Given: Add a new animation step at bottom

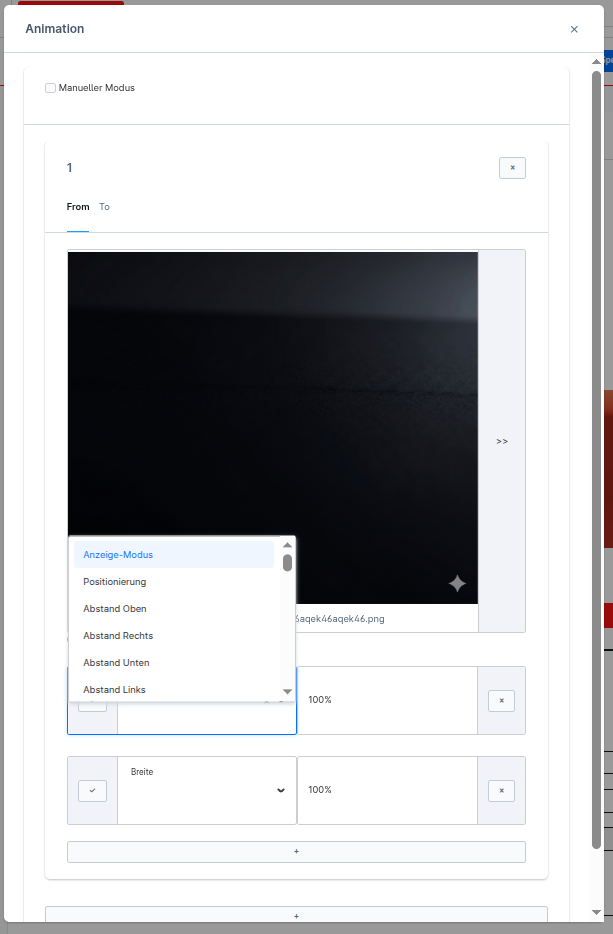Looking at the screenshot, I should pos(296,914).
